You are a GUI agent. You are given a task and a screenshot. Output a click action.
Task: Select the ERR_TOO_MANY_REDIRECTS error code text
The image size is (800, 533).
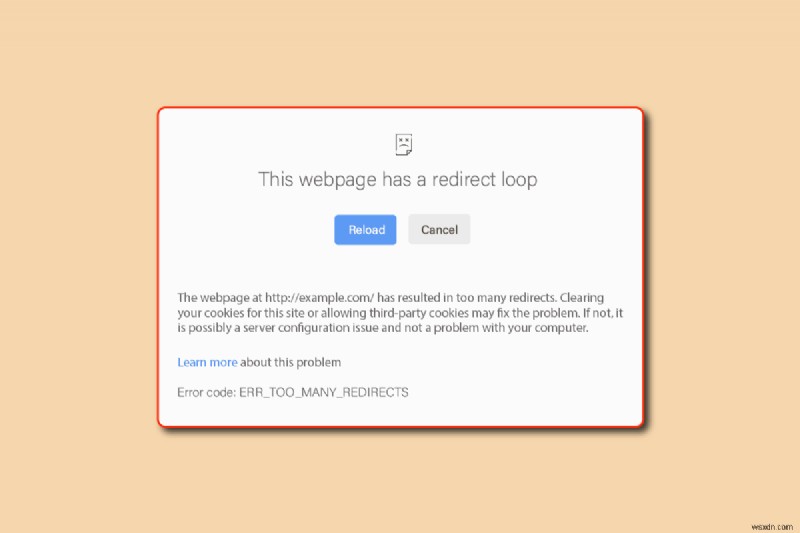coord(324,392)
